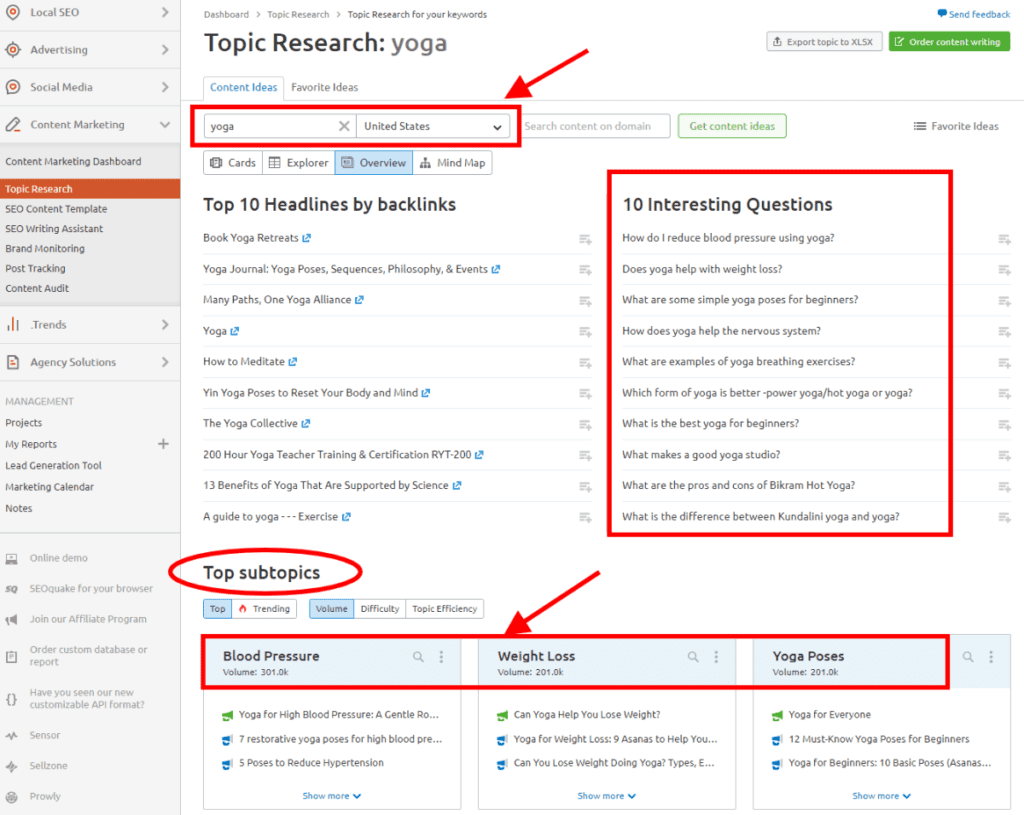Open more options on Blood Pressure card

coord(441,657)
